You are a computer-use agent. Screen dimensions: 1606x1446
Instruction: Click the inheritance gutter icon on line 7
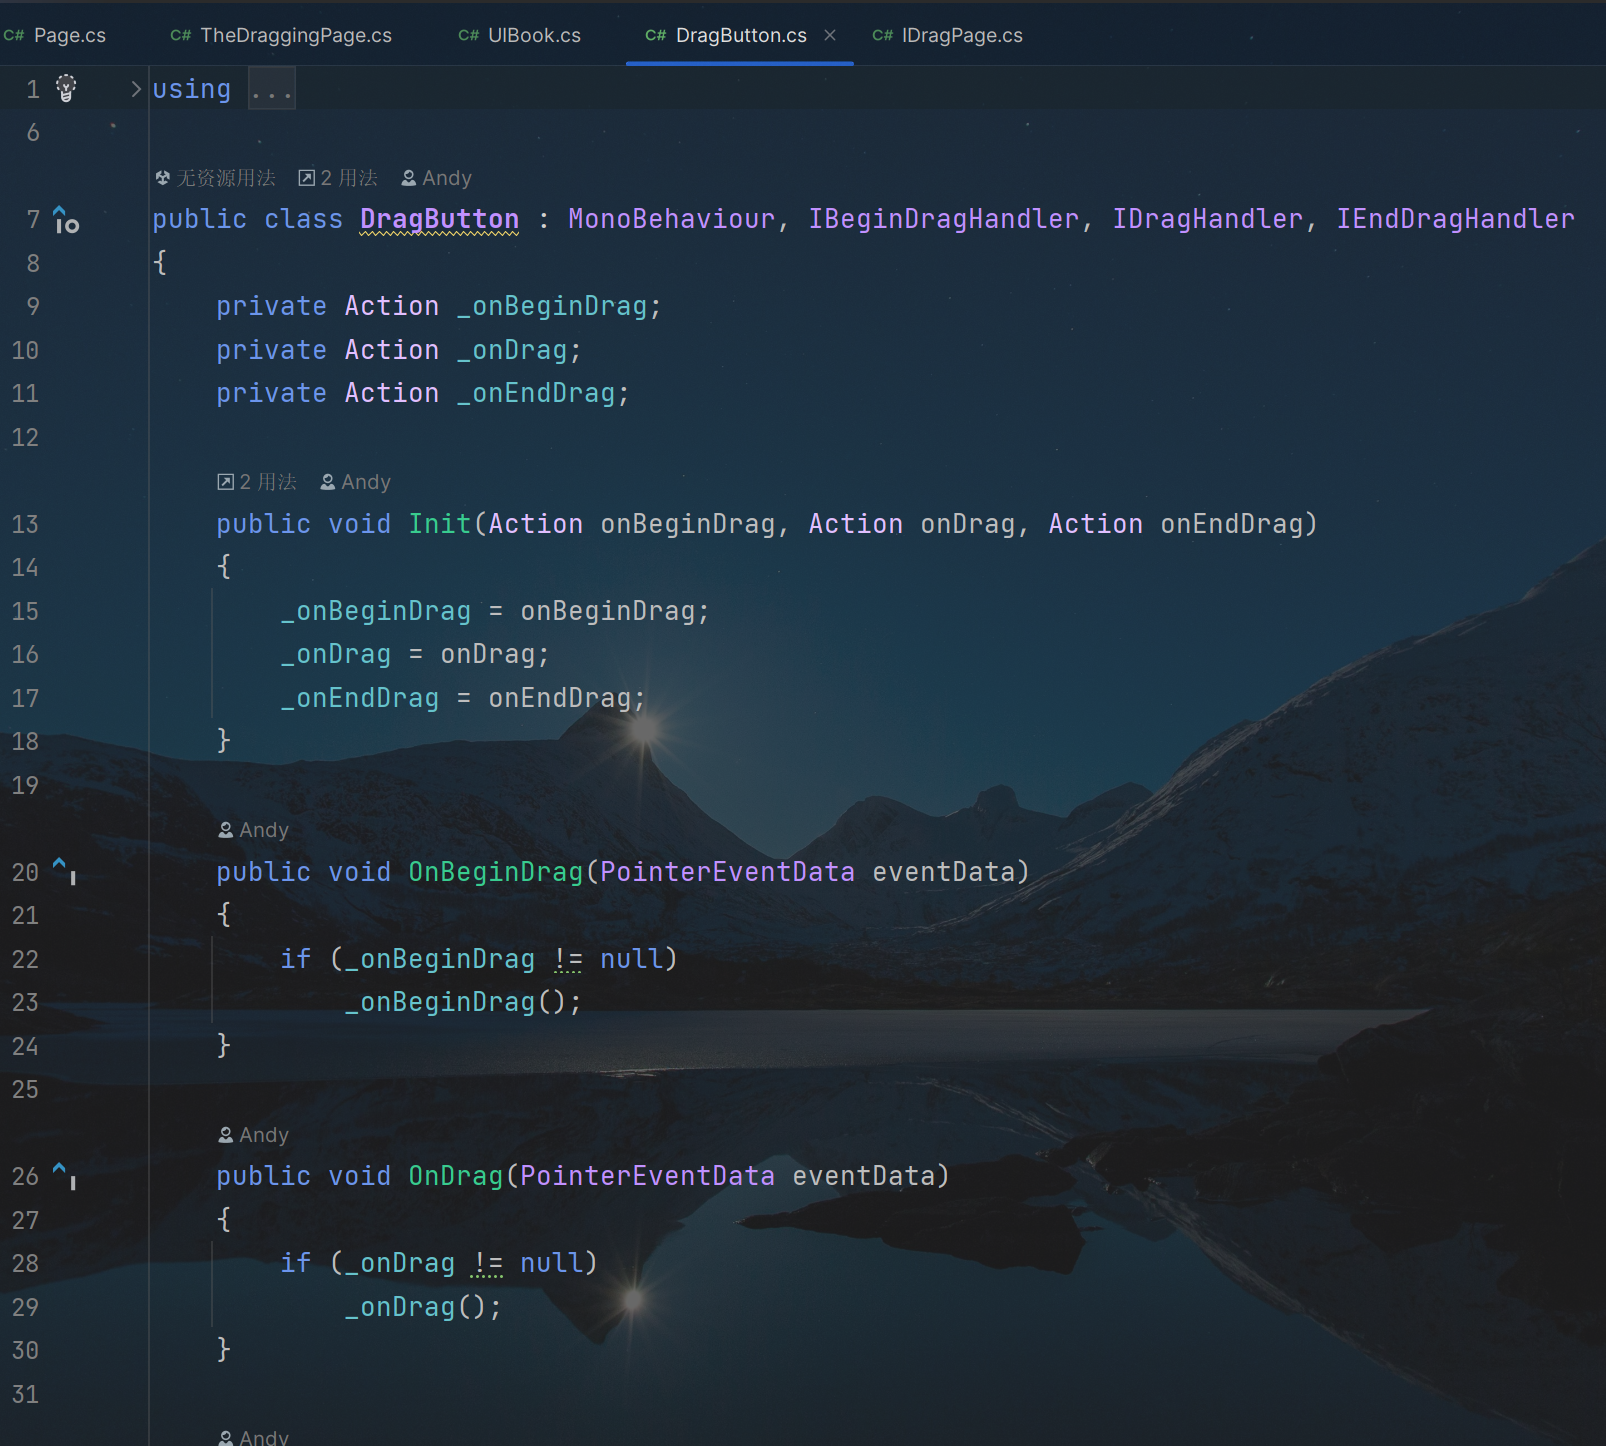[66, 219]
